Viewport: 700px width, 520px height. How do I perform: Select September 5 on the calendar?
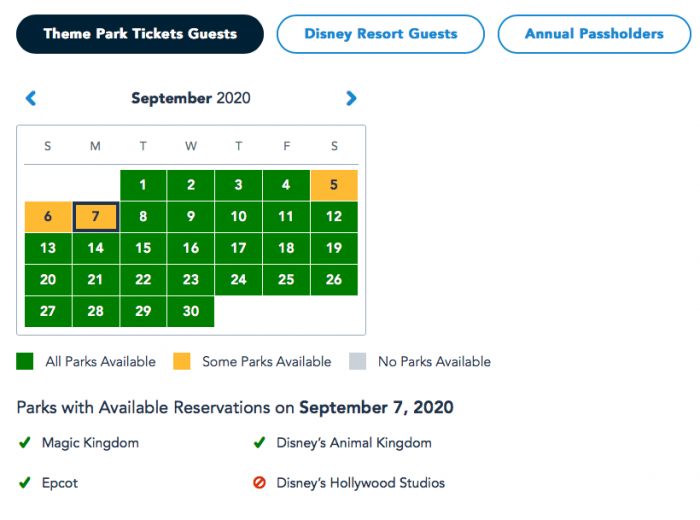(334, 185)
